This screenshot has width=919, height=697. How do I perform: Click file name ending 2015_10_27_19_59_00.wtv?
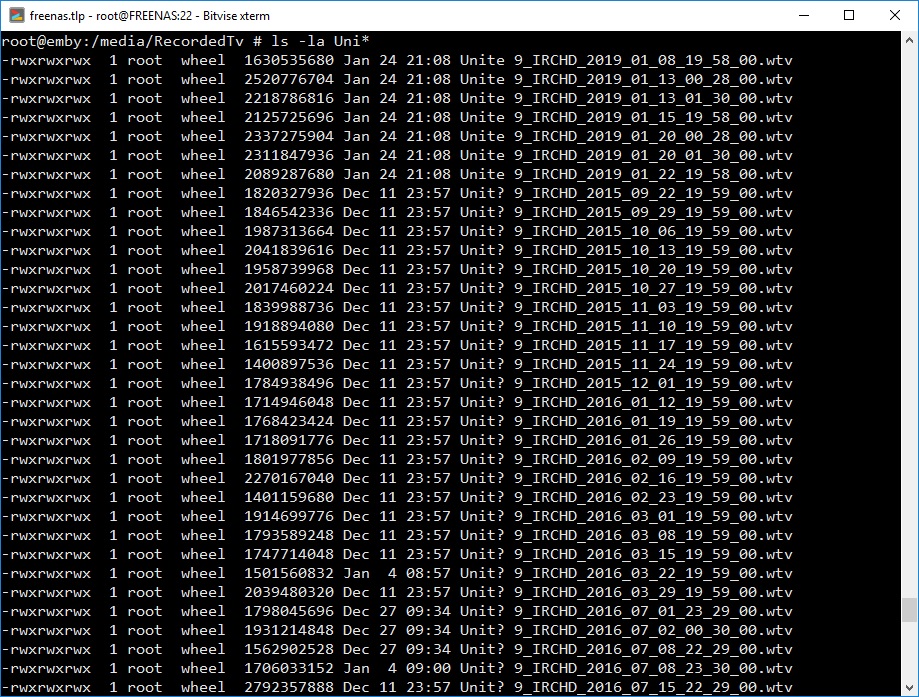coord(626,288)
